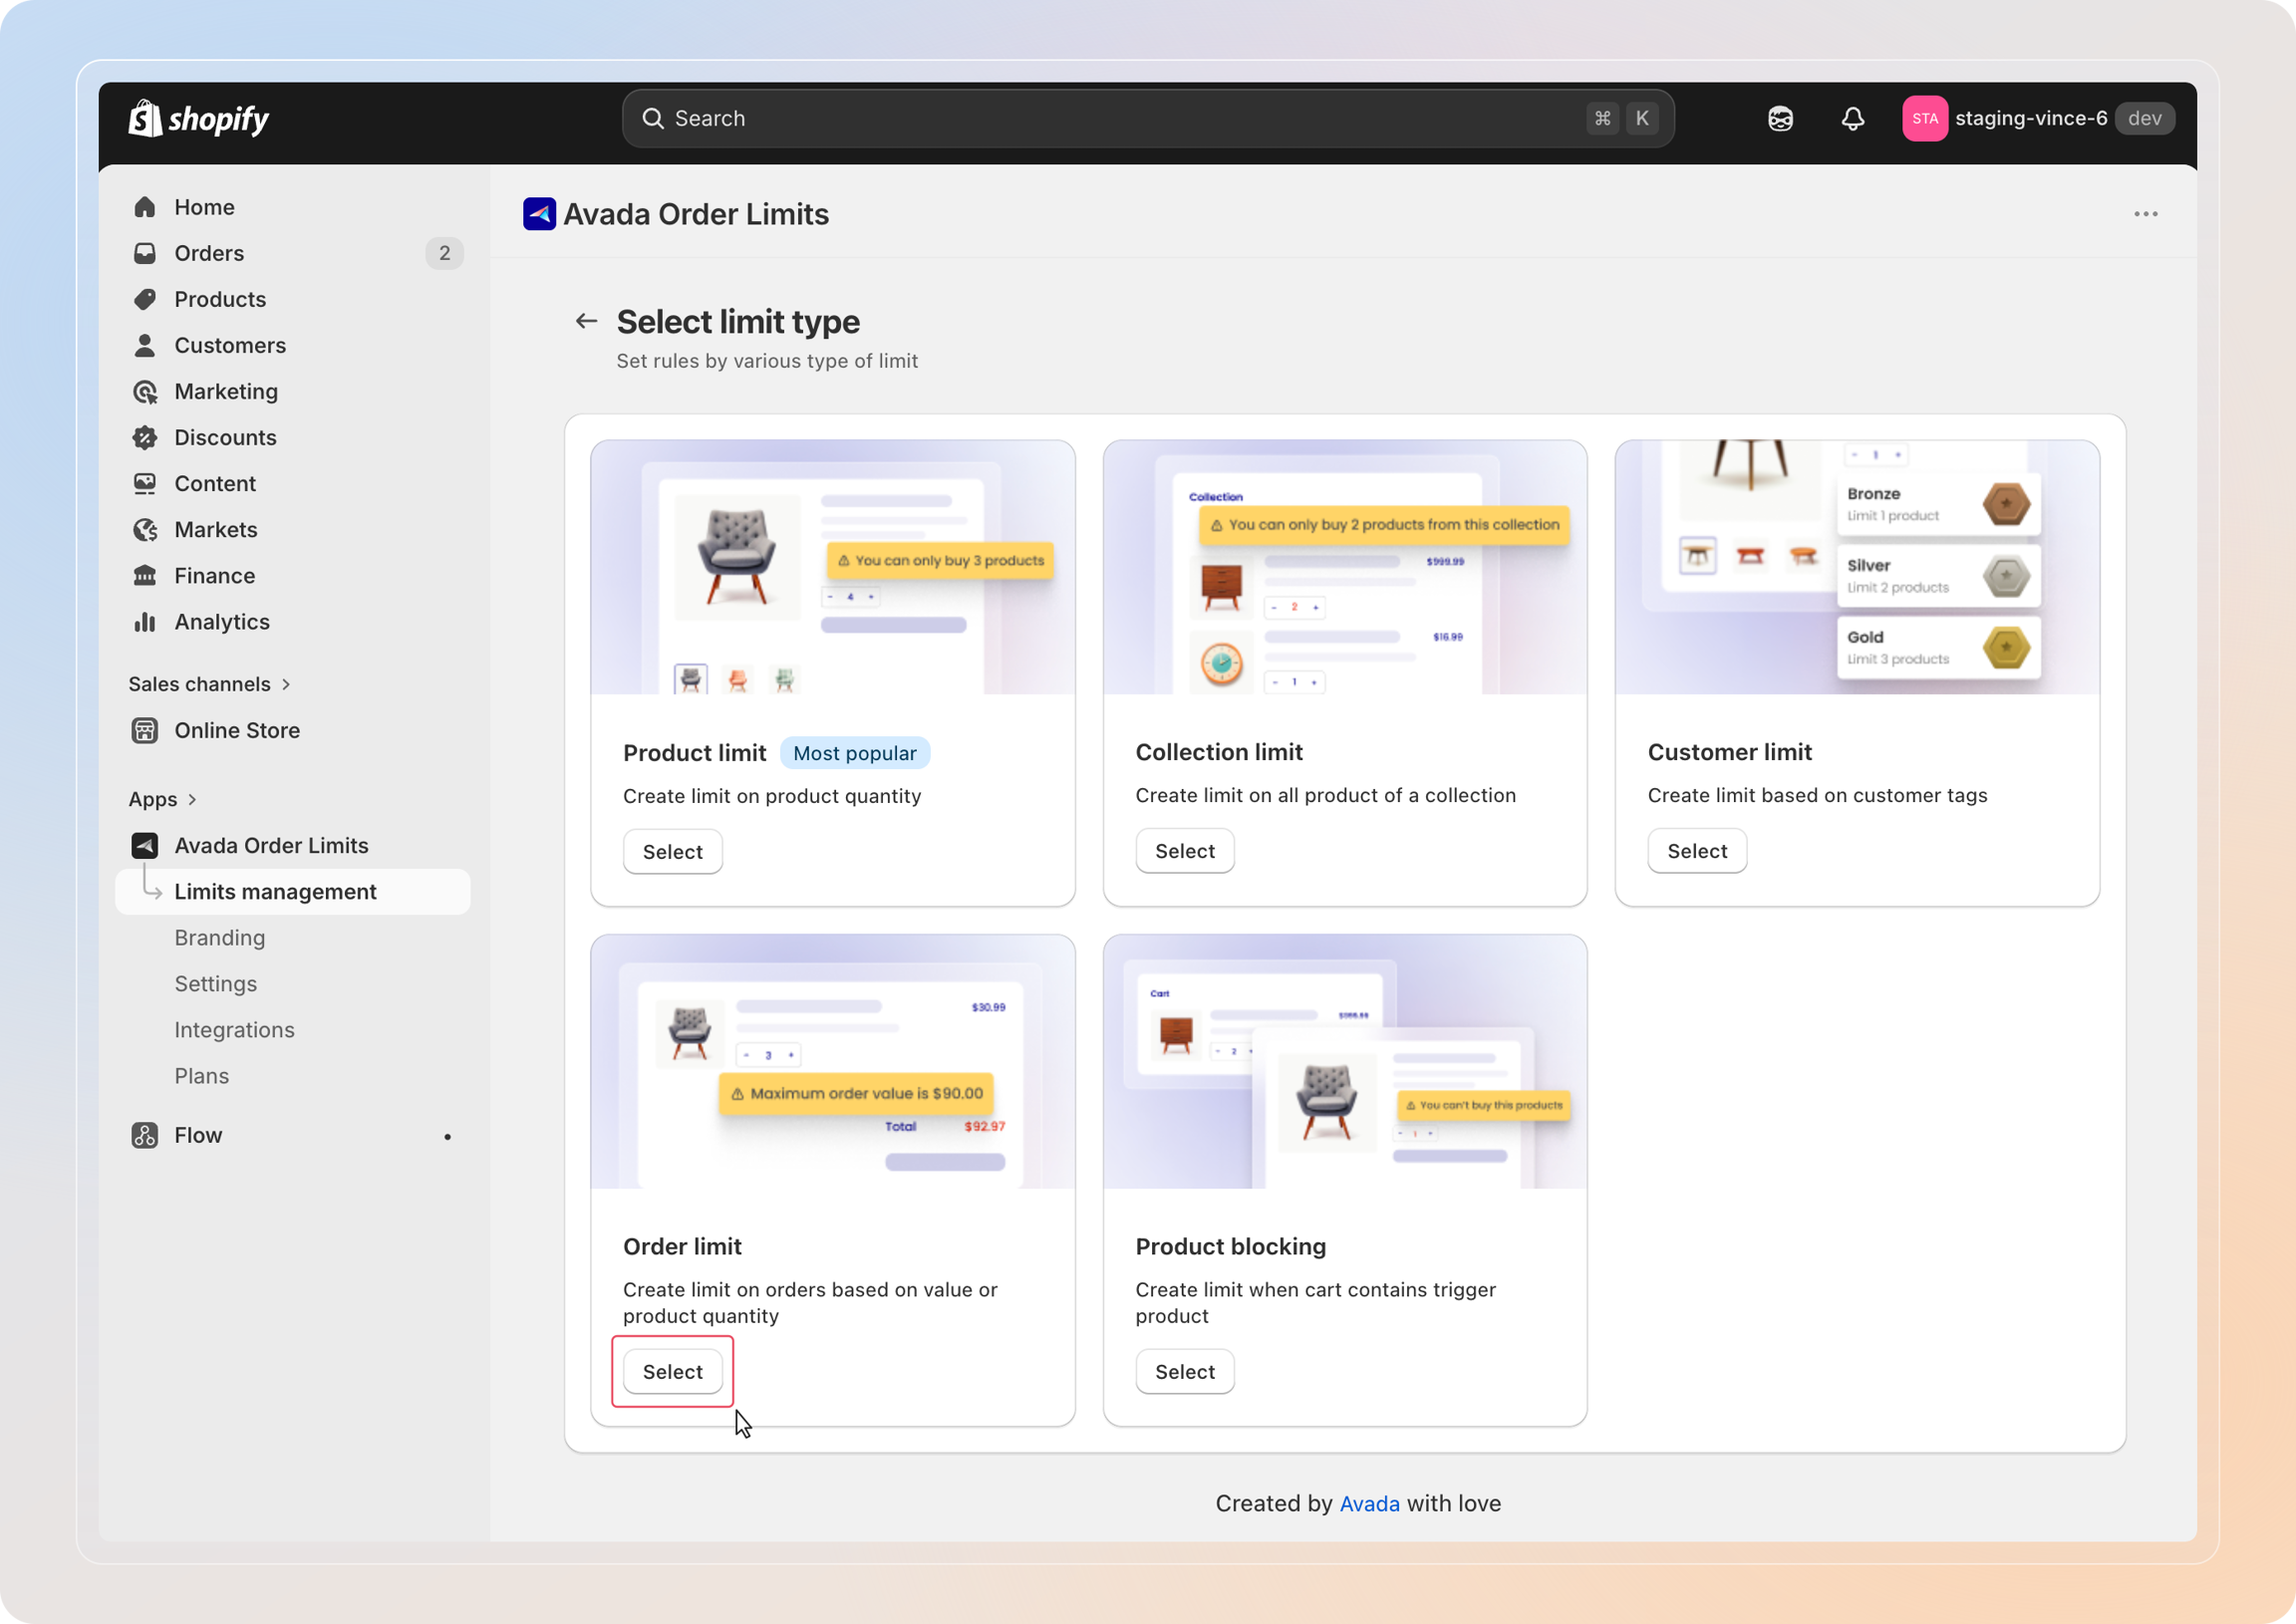Click the Search input field
Viewport: 2296px width, 1624px height.
point(1147,119)
